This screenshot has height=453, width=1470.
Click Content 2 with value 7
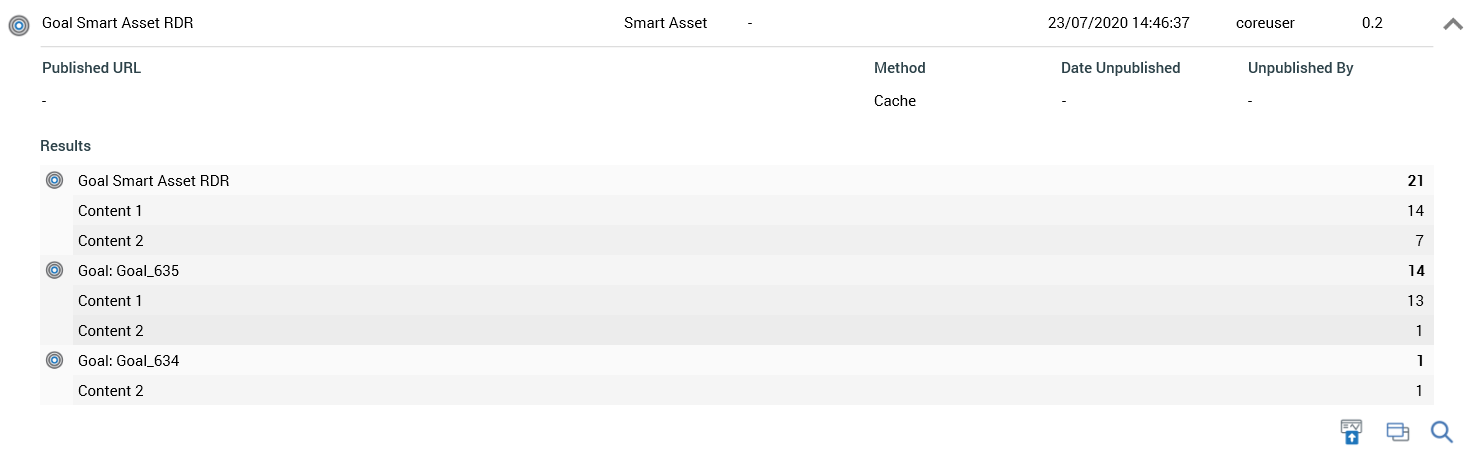(110, 241)
